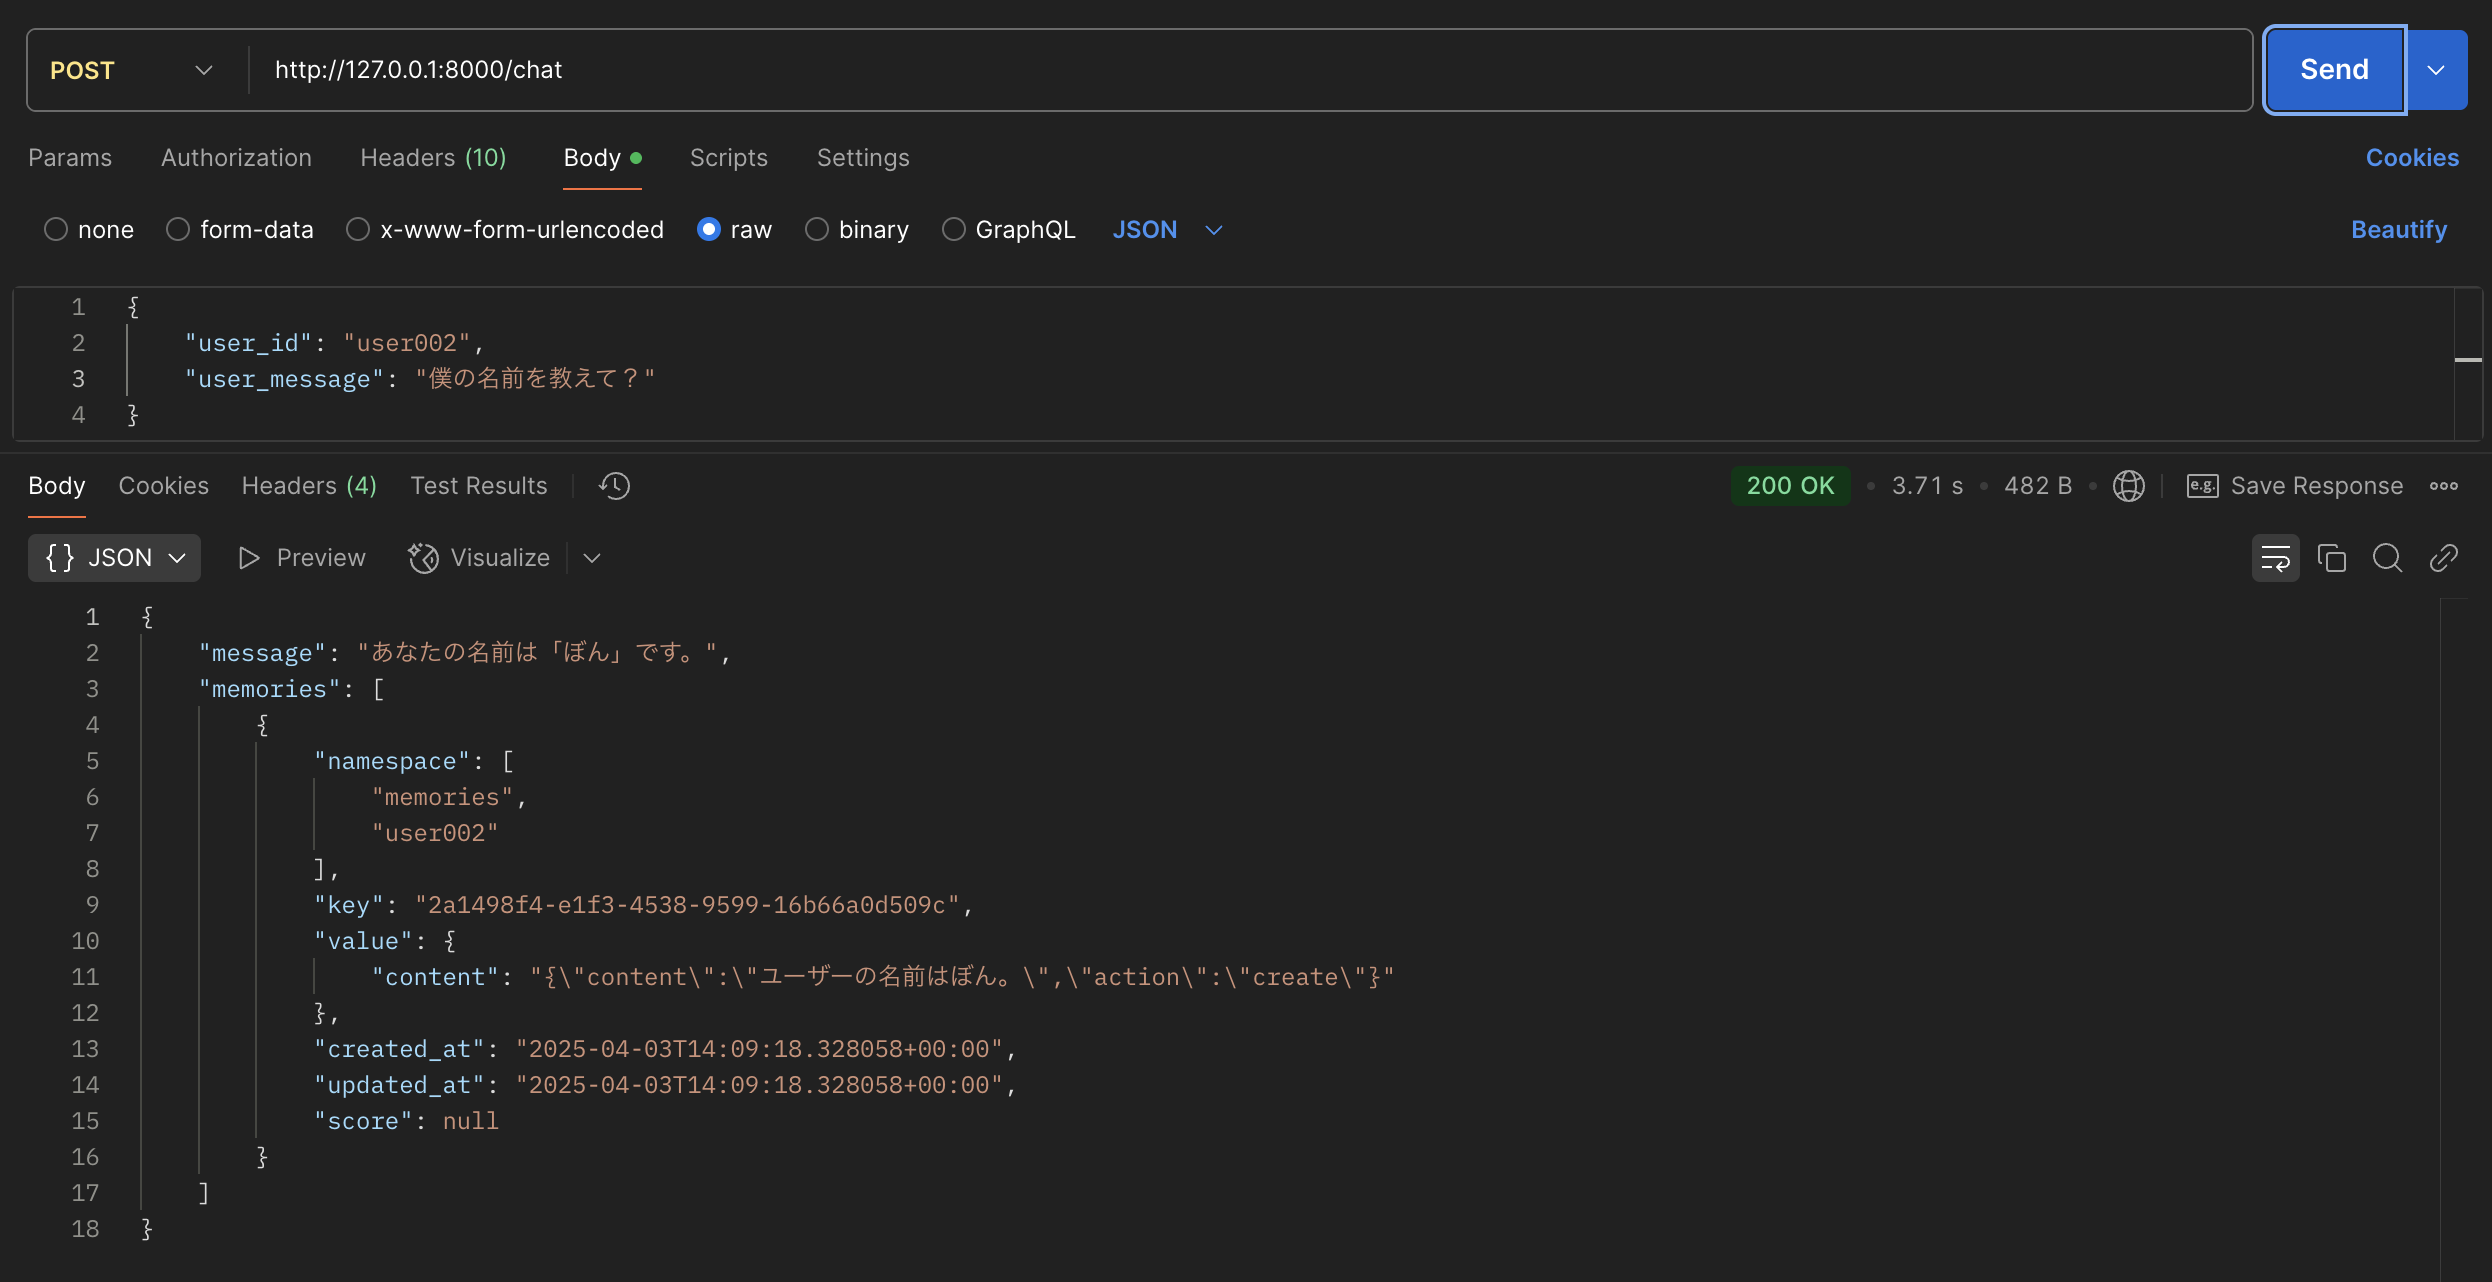This screenshot has height=1282, width=2492.
Task: Select the none body type radio
Action: click(x=56, y=230)
